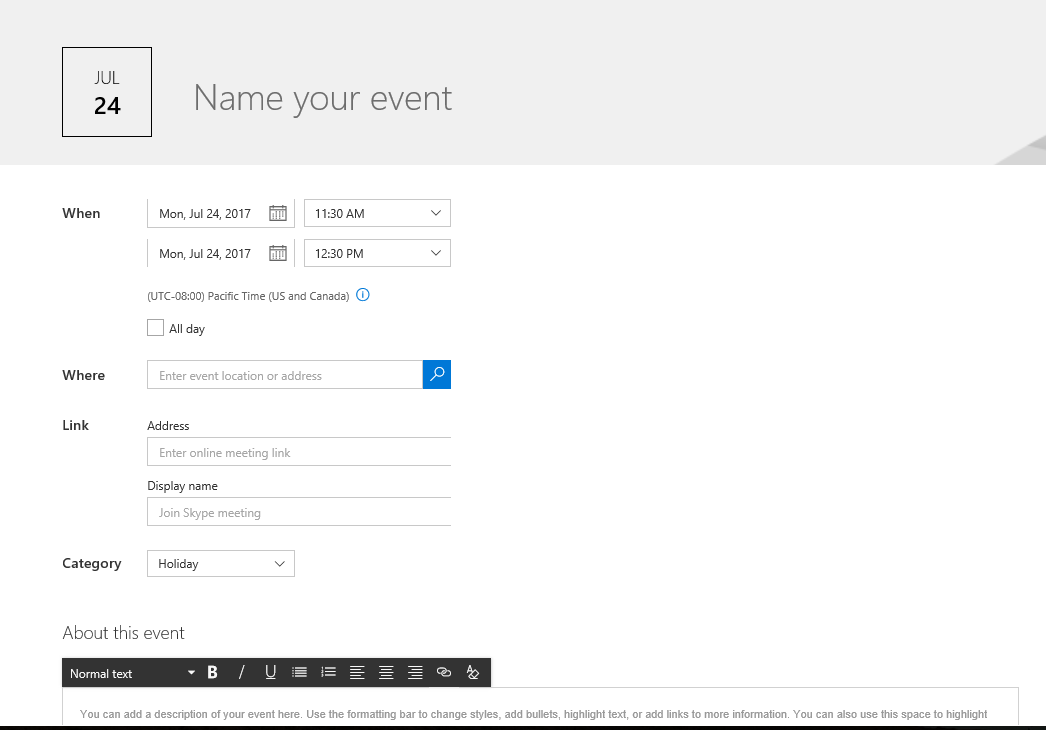
Task: Apply italic formatting to description text
Action: pos(241,672)
